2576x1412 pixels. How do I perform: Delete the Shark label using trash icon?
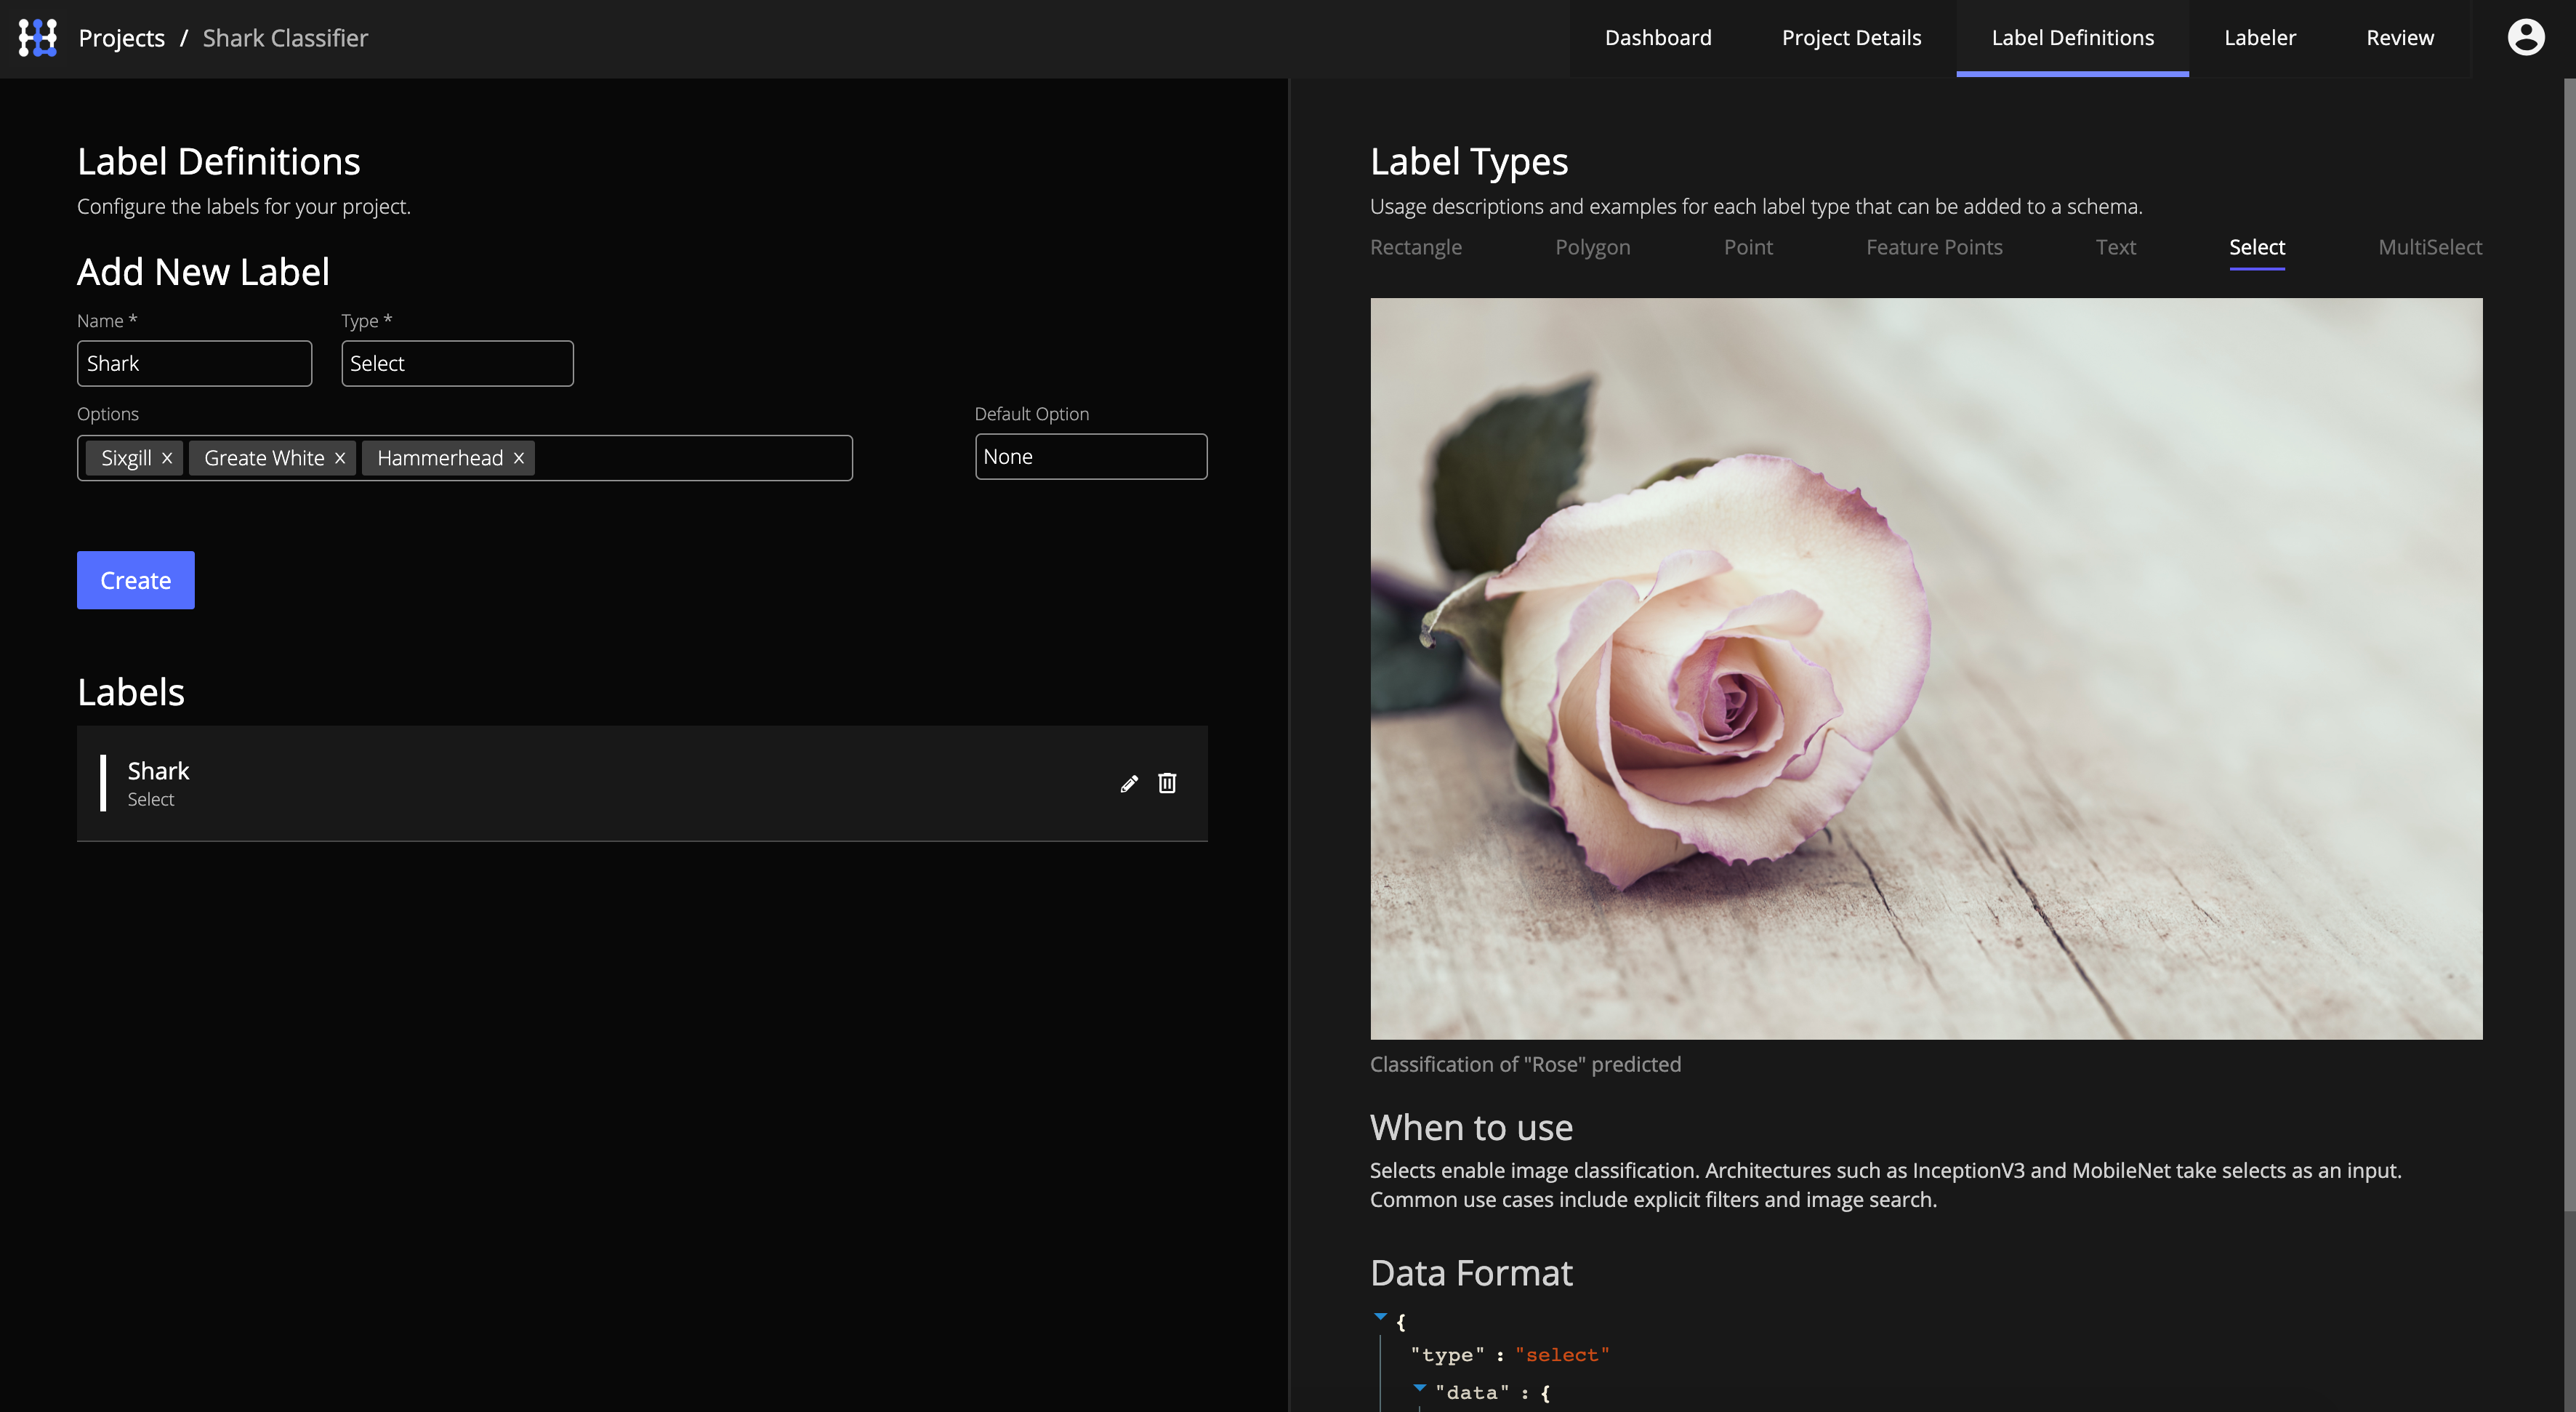pos(1167,783)
